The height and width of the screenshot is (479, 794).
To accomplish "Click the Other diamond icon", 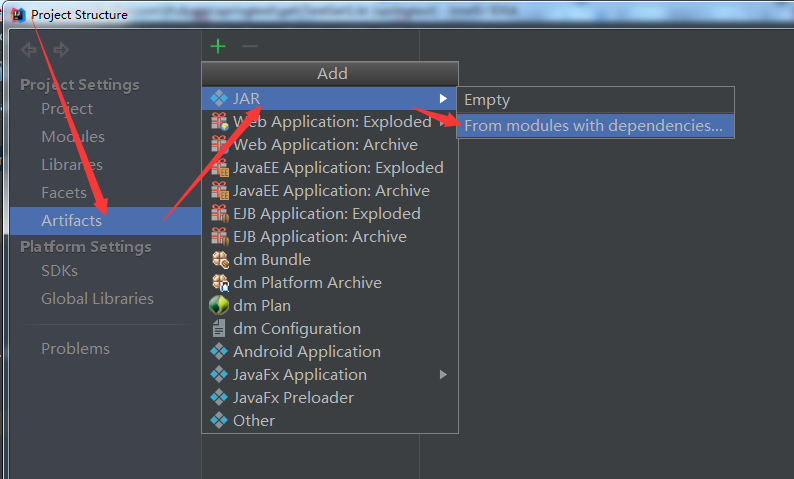I will 219,420.
